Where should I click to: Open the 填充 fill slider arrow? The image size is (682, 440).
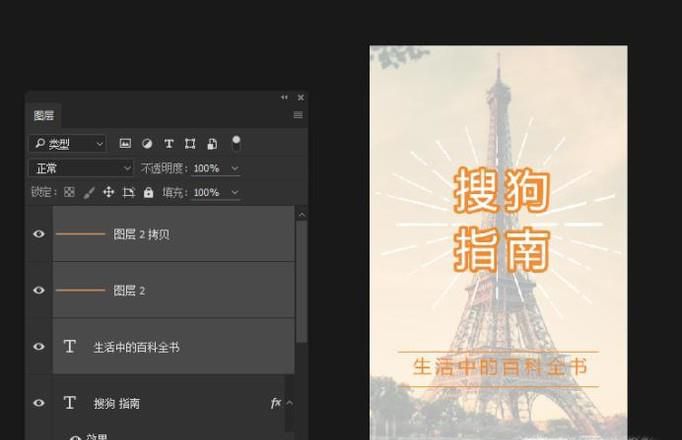pyautogui.click(x=235, y=192)
